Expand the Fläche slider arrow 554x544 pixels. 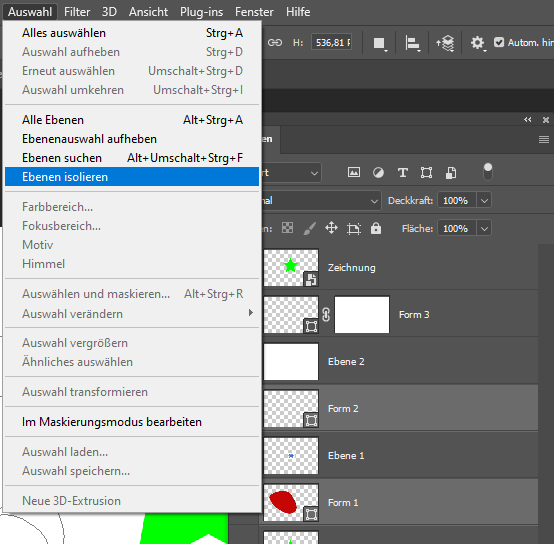pos(484,229)
